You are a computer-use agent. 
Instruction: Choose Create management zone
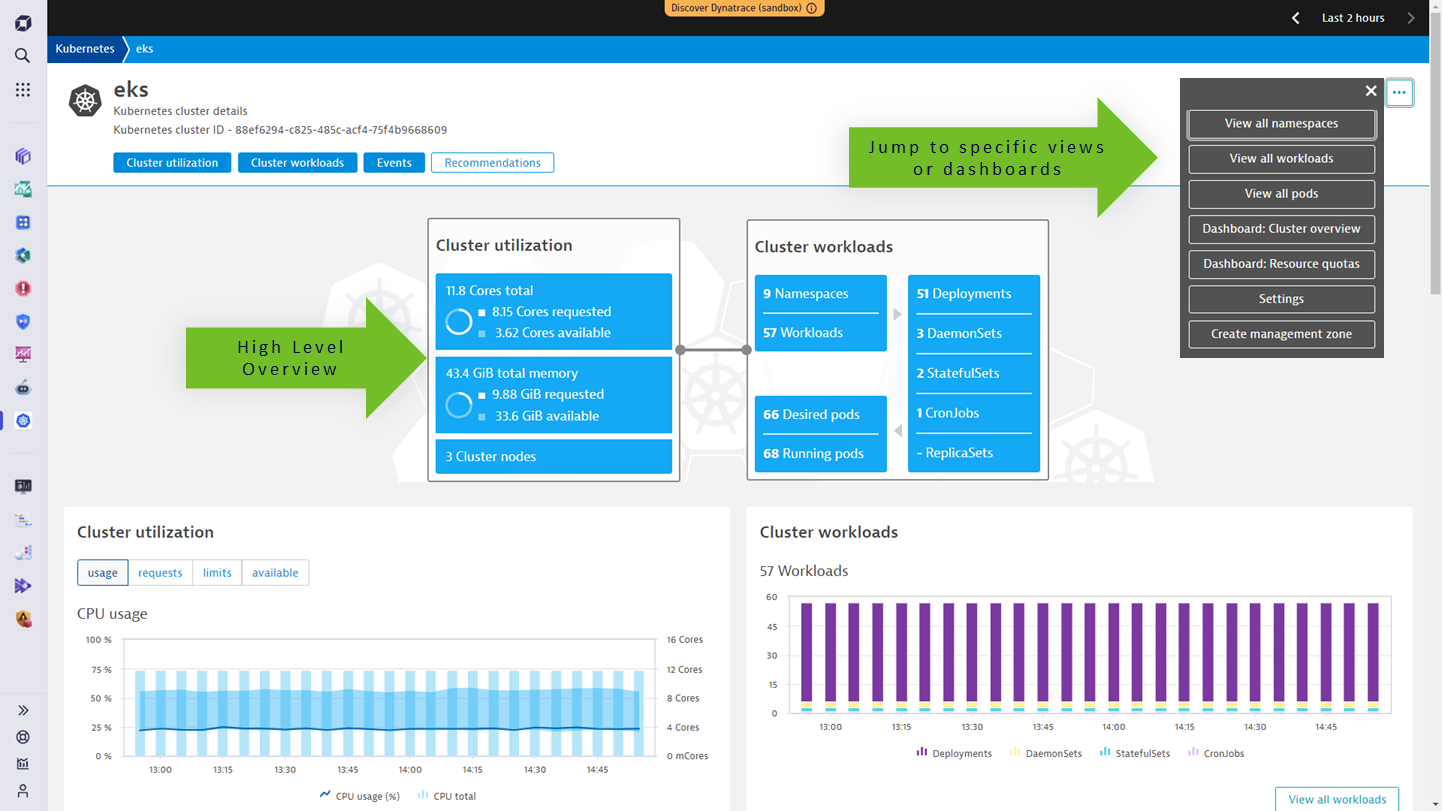(1281, 334)
